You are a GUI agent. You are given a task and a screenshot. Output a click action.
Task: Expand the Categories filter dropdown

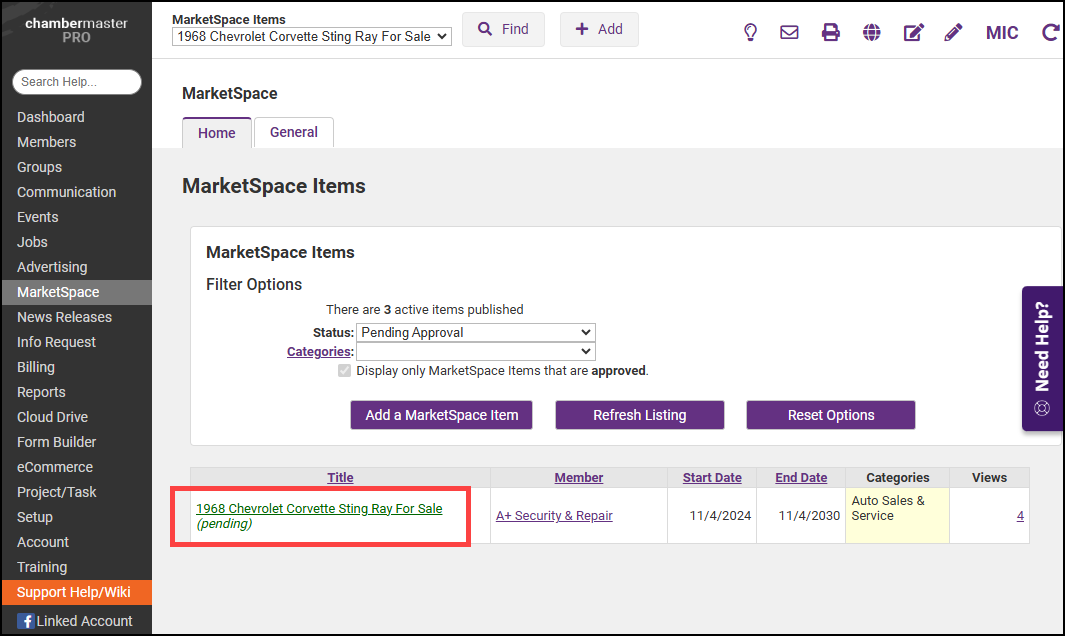[475, 351]
